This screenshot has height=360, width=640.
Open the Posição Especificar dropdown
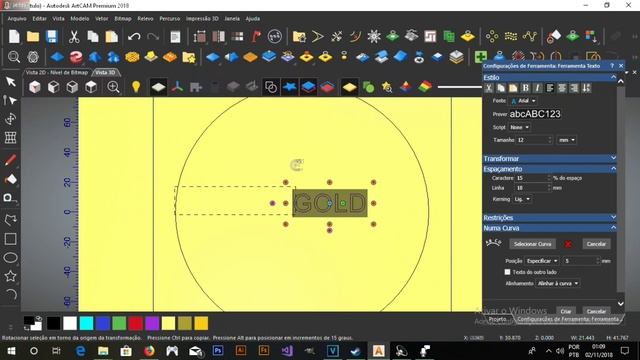point(542,261)
